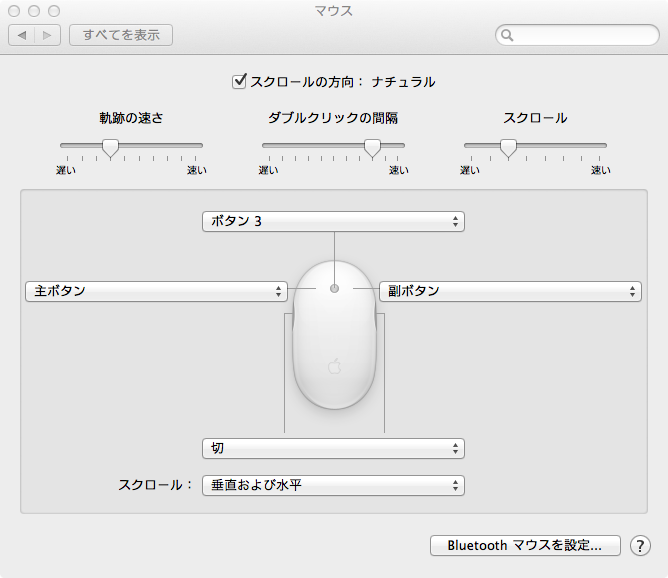Screen dimensions: 668x578
Task: Click the Apple logo on mouse image
Action: 334,366
